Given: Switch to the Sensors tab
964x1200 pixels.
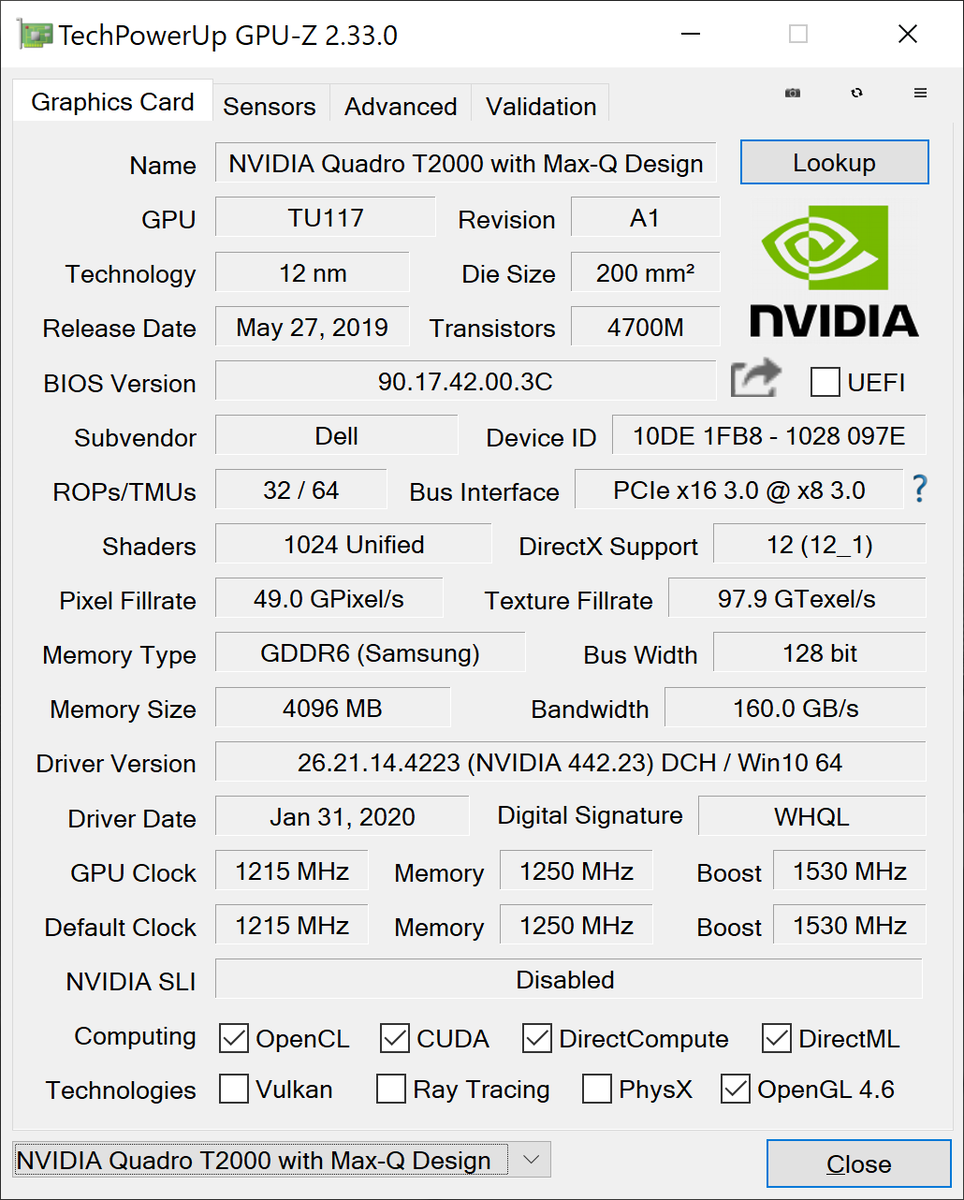Looking at the screenshot, I should tap(269, 106).
